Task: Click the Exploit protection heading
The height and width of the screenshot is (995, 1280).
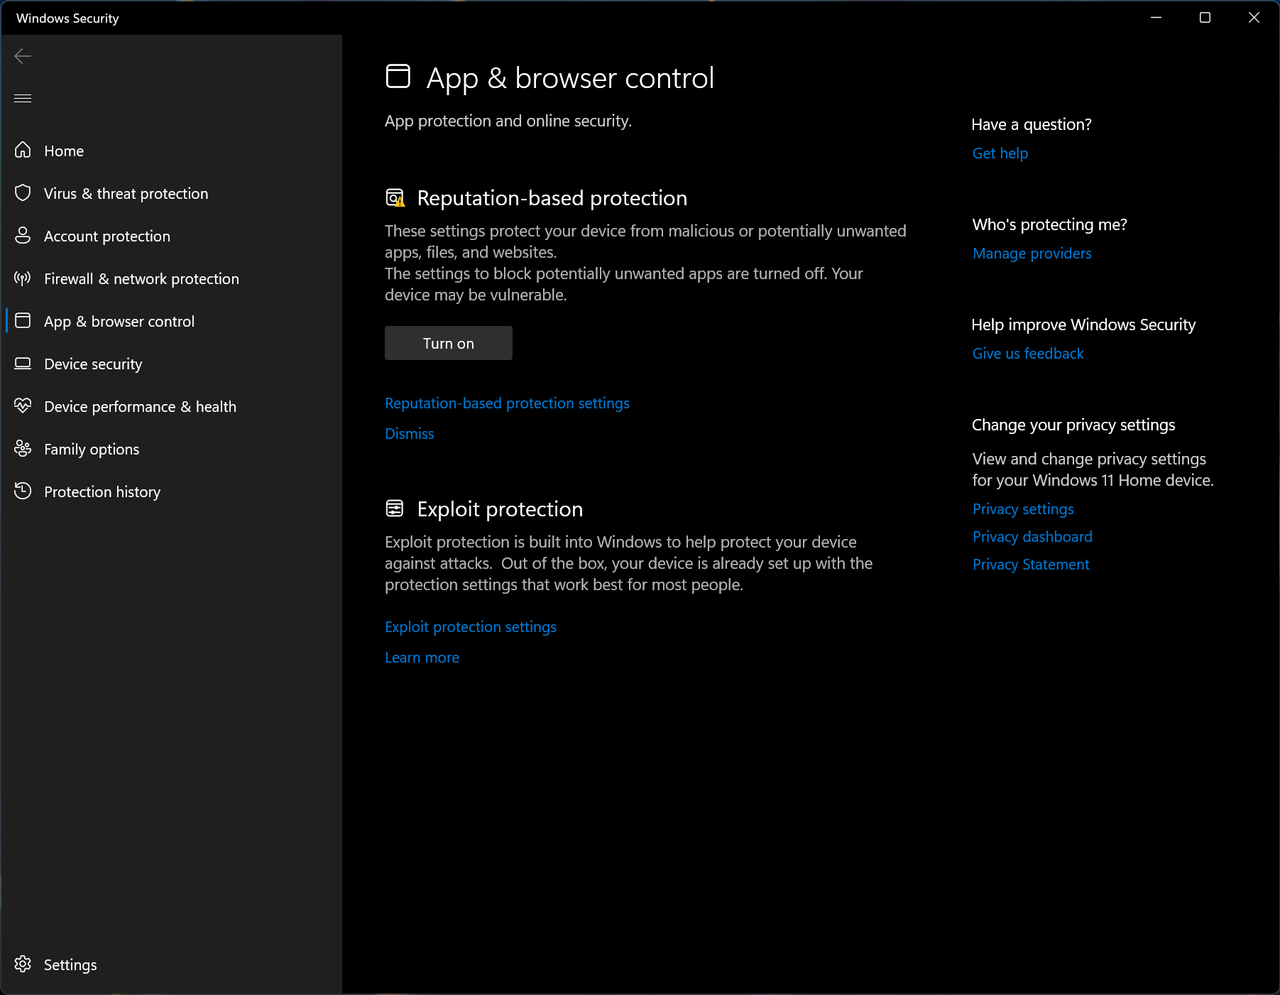Action: click(500, 509)
